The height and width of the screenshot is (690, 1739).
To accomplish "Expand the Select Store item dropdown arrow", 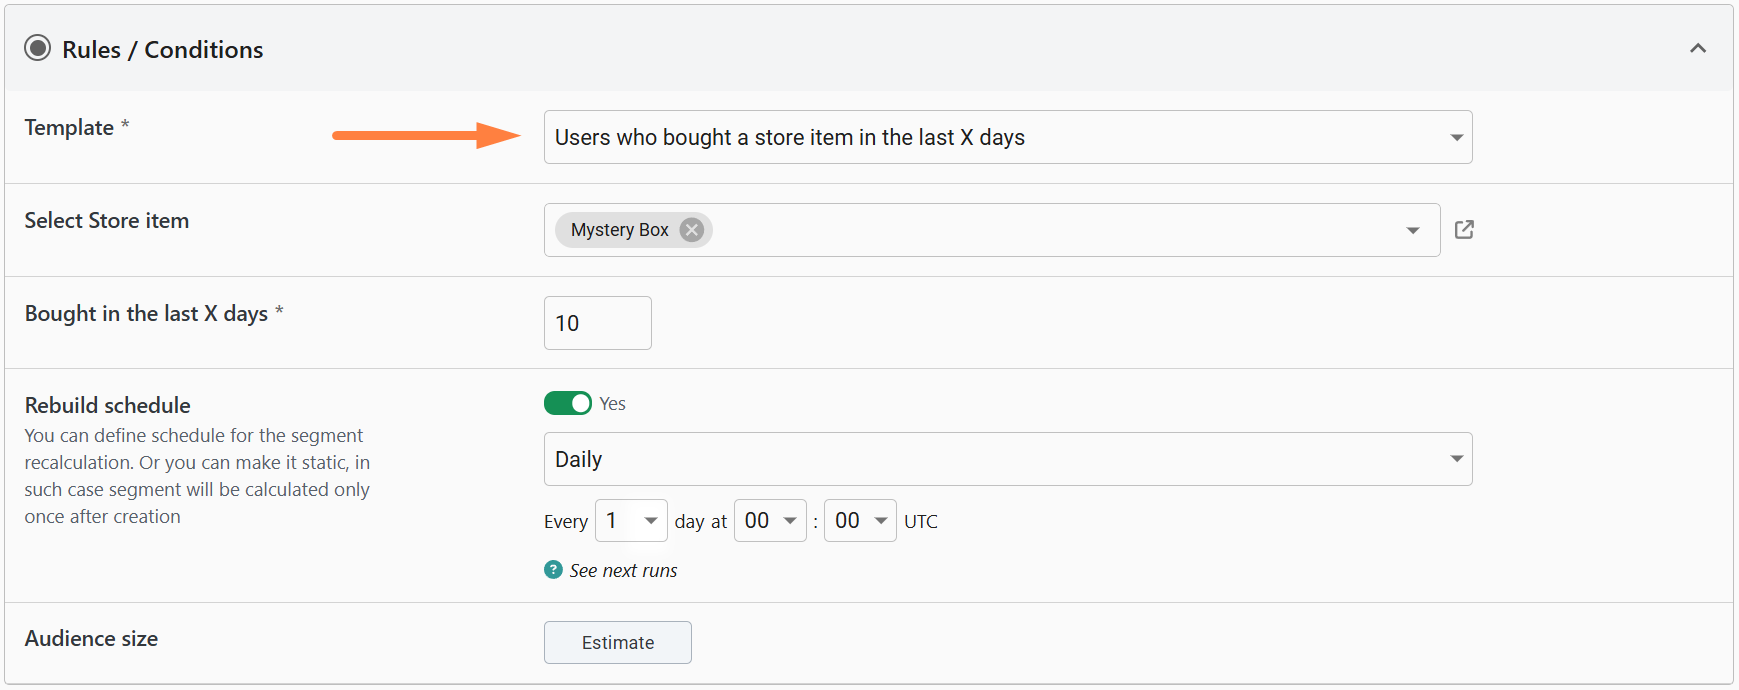I will click(1412, 231).
